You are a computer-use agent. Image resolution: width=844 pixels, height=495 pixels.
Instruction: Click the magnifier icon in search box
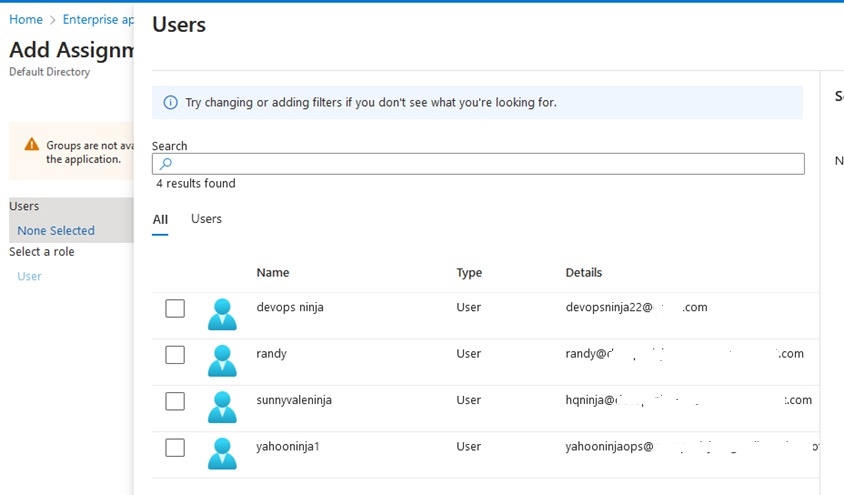(x=166, y=164)
